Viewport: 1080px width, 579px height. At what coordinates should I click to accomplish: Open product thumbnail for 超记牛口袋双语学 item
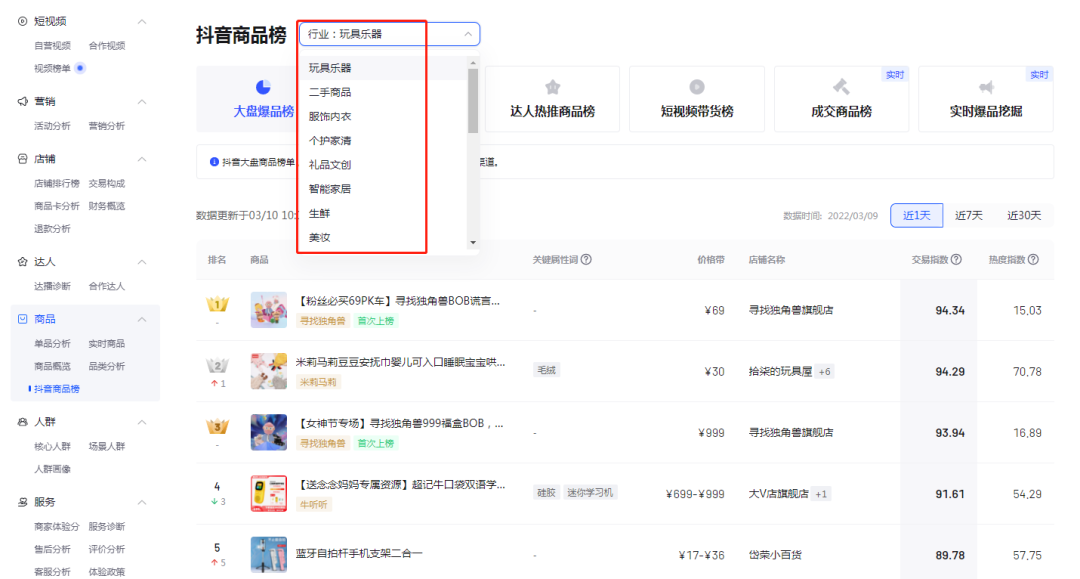tap(269, 494)
